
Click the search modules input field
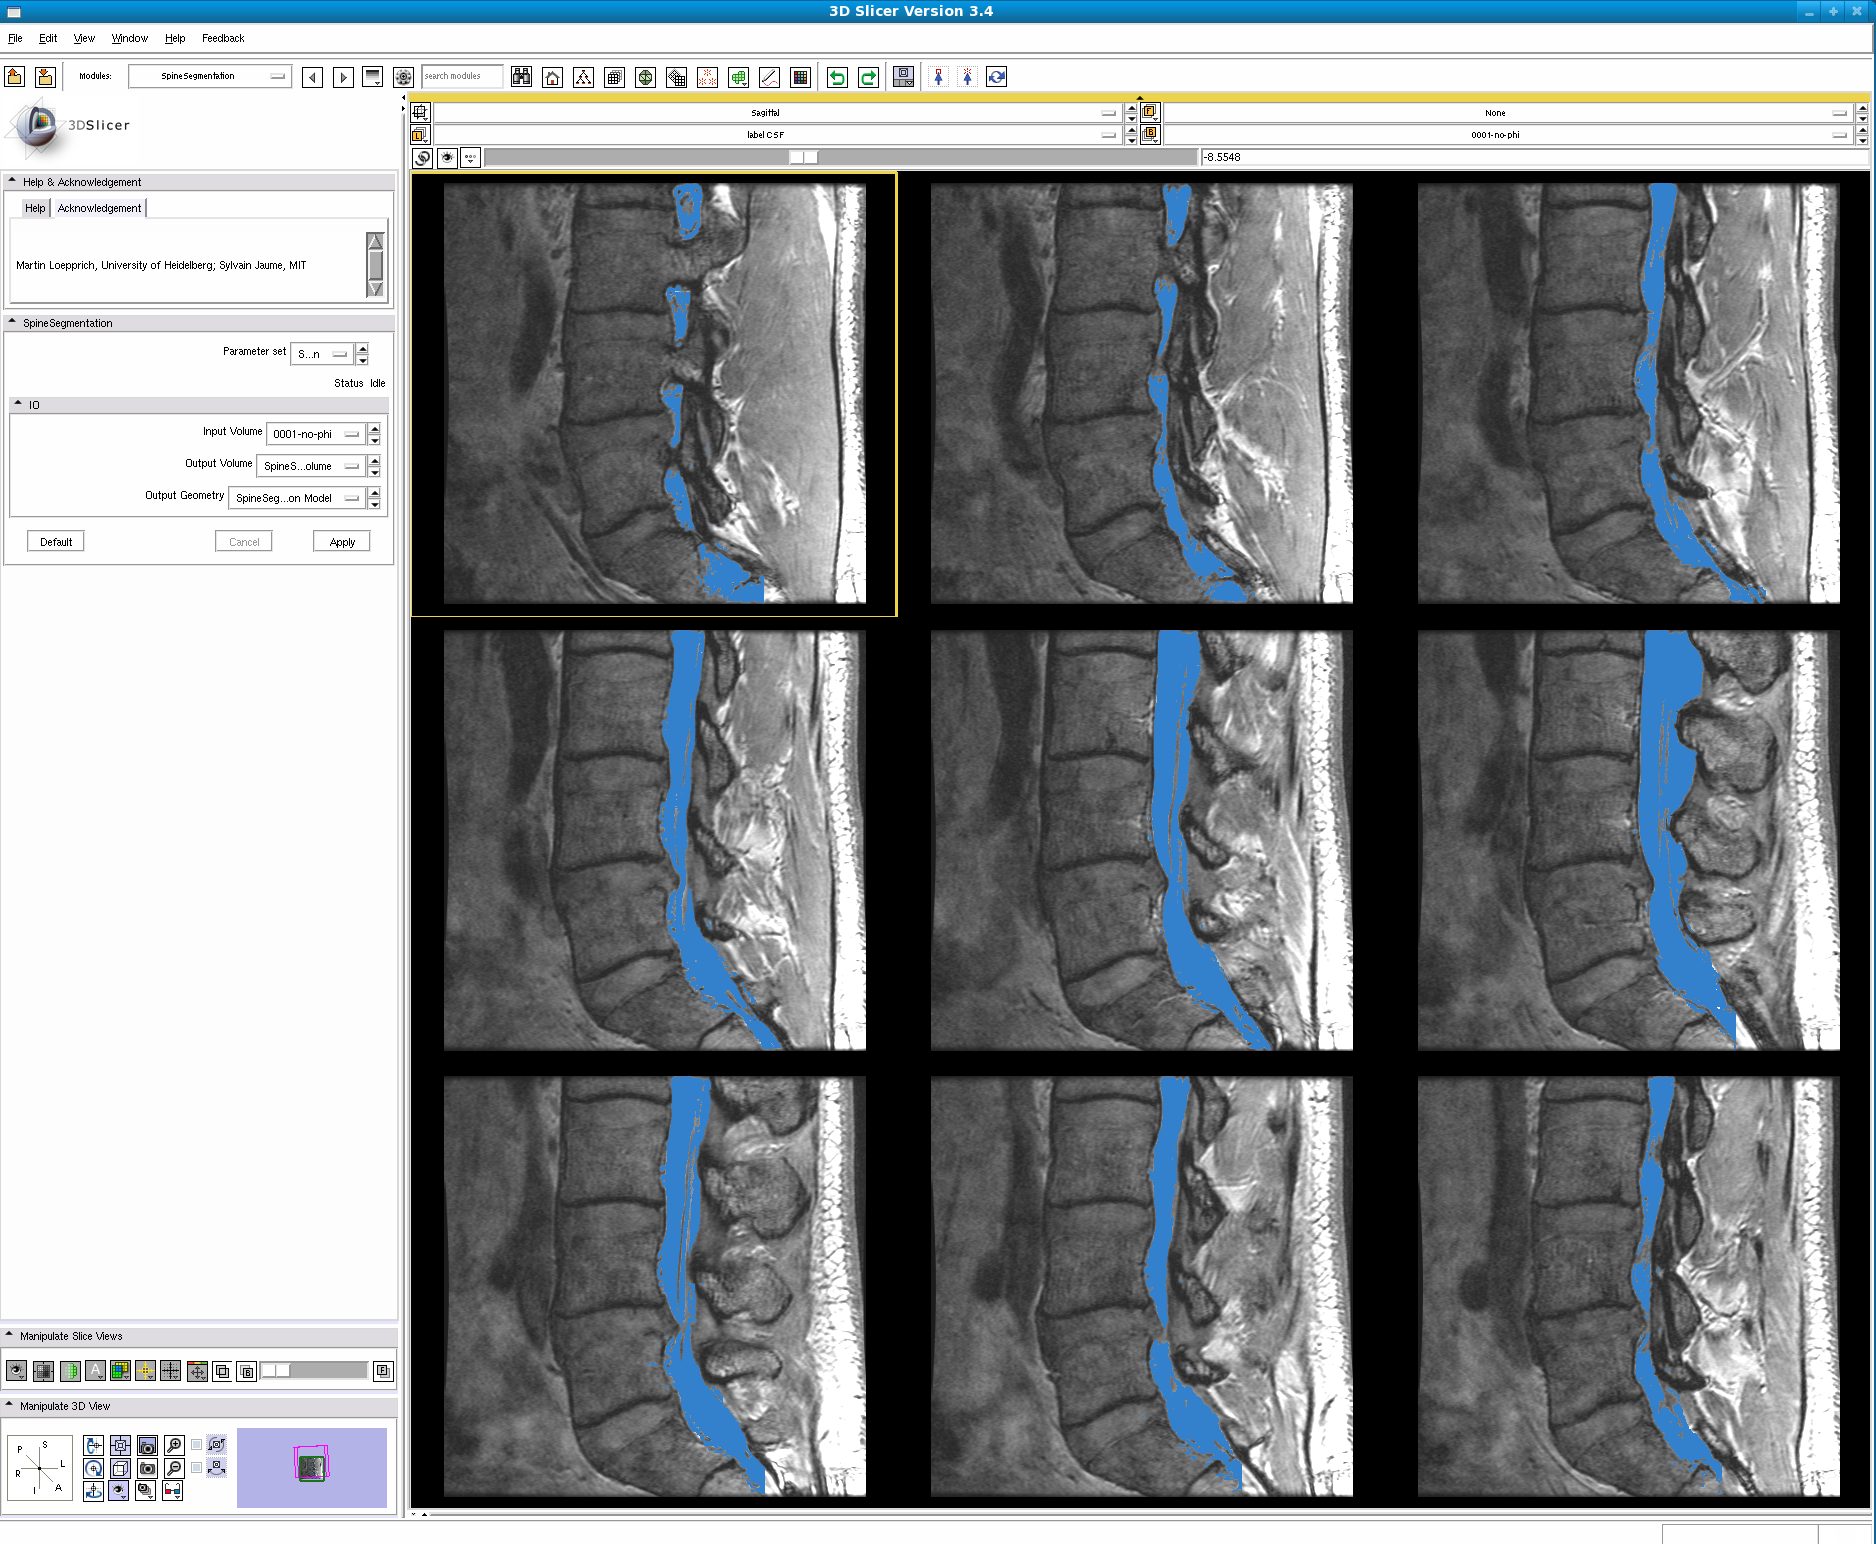(x=461, y=76)
